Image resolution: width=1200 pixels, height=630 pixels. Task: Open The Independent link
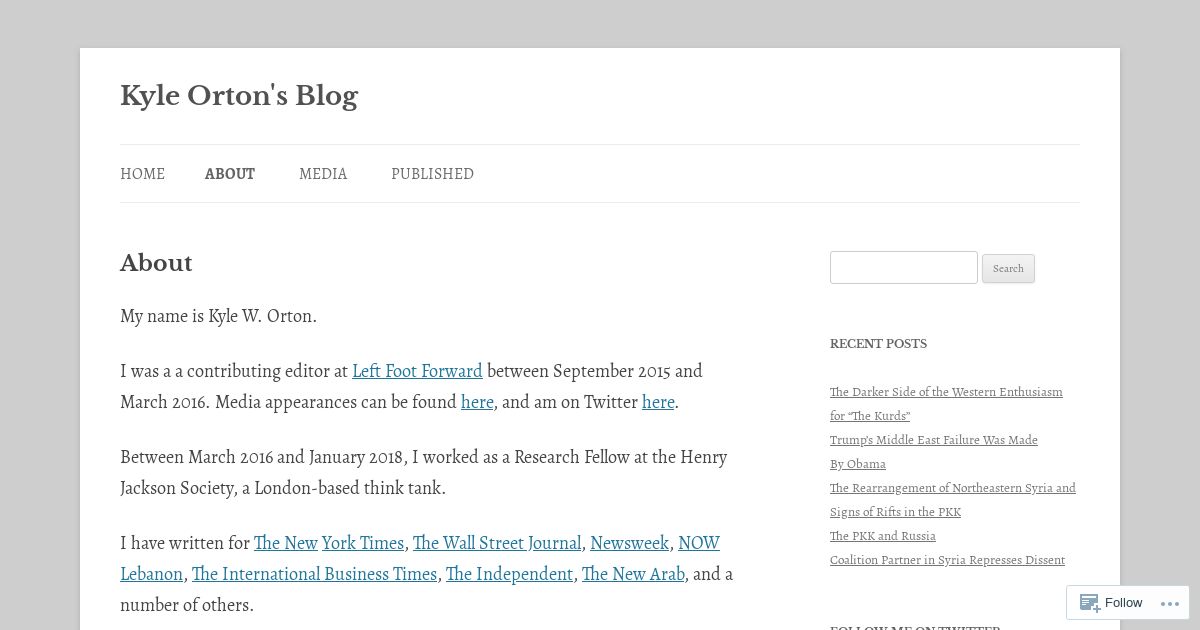click(x=509, y=574)
